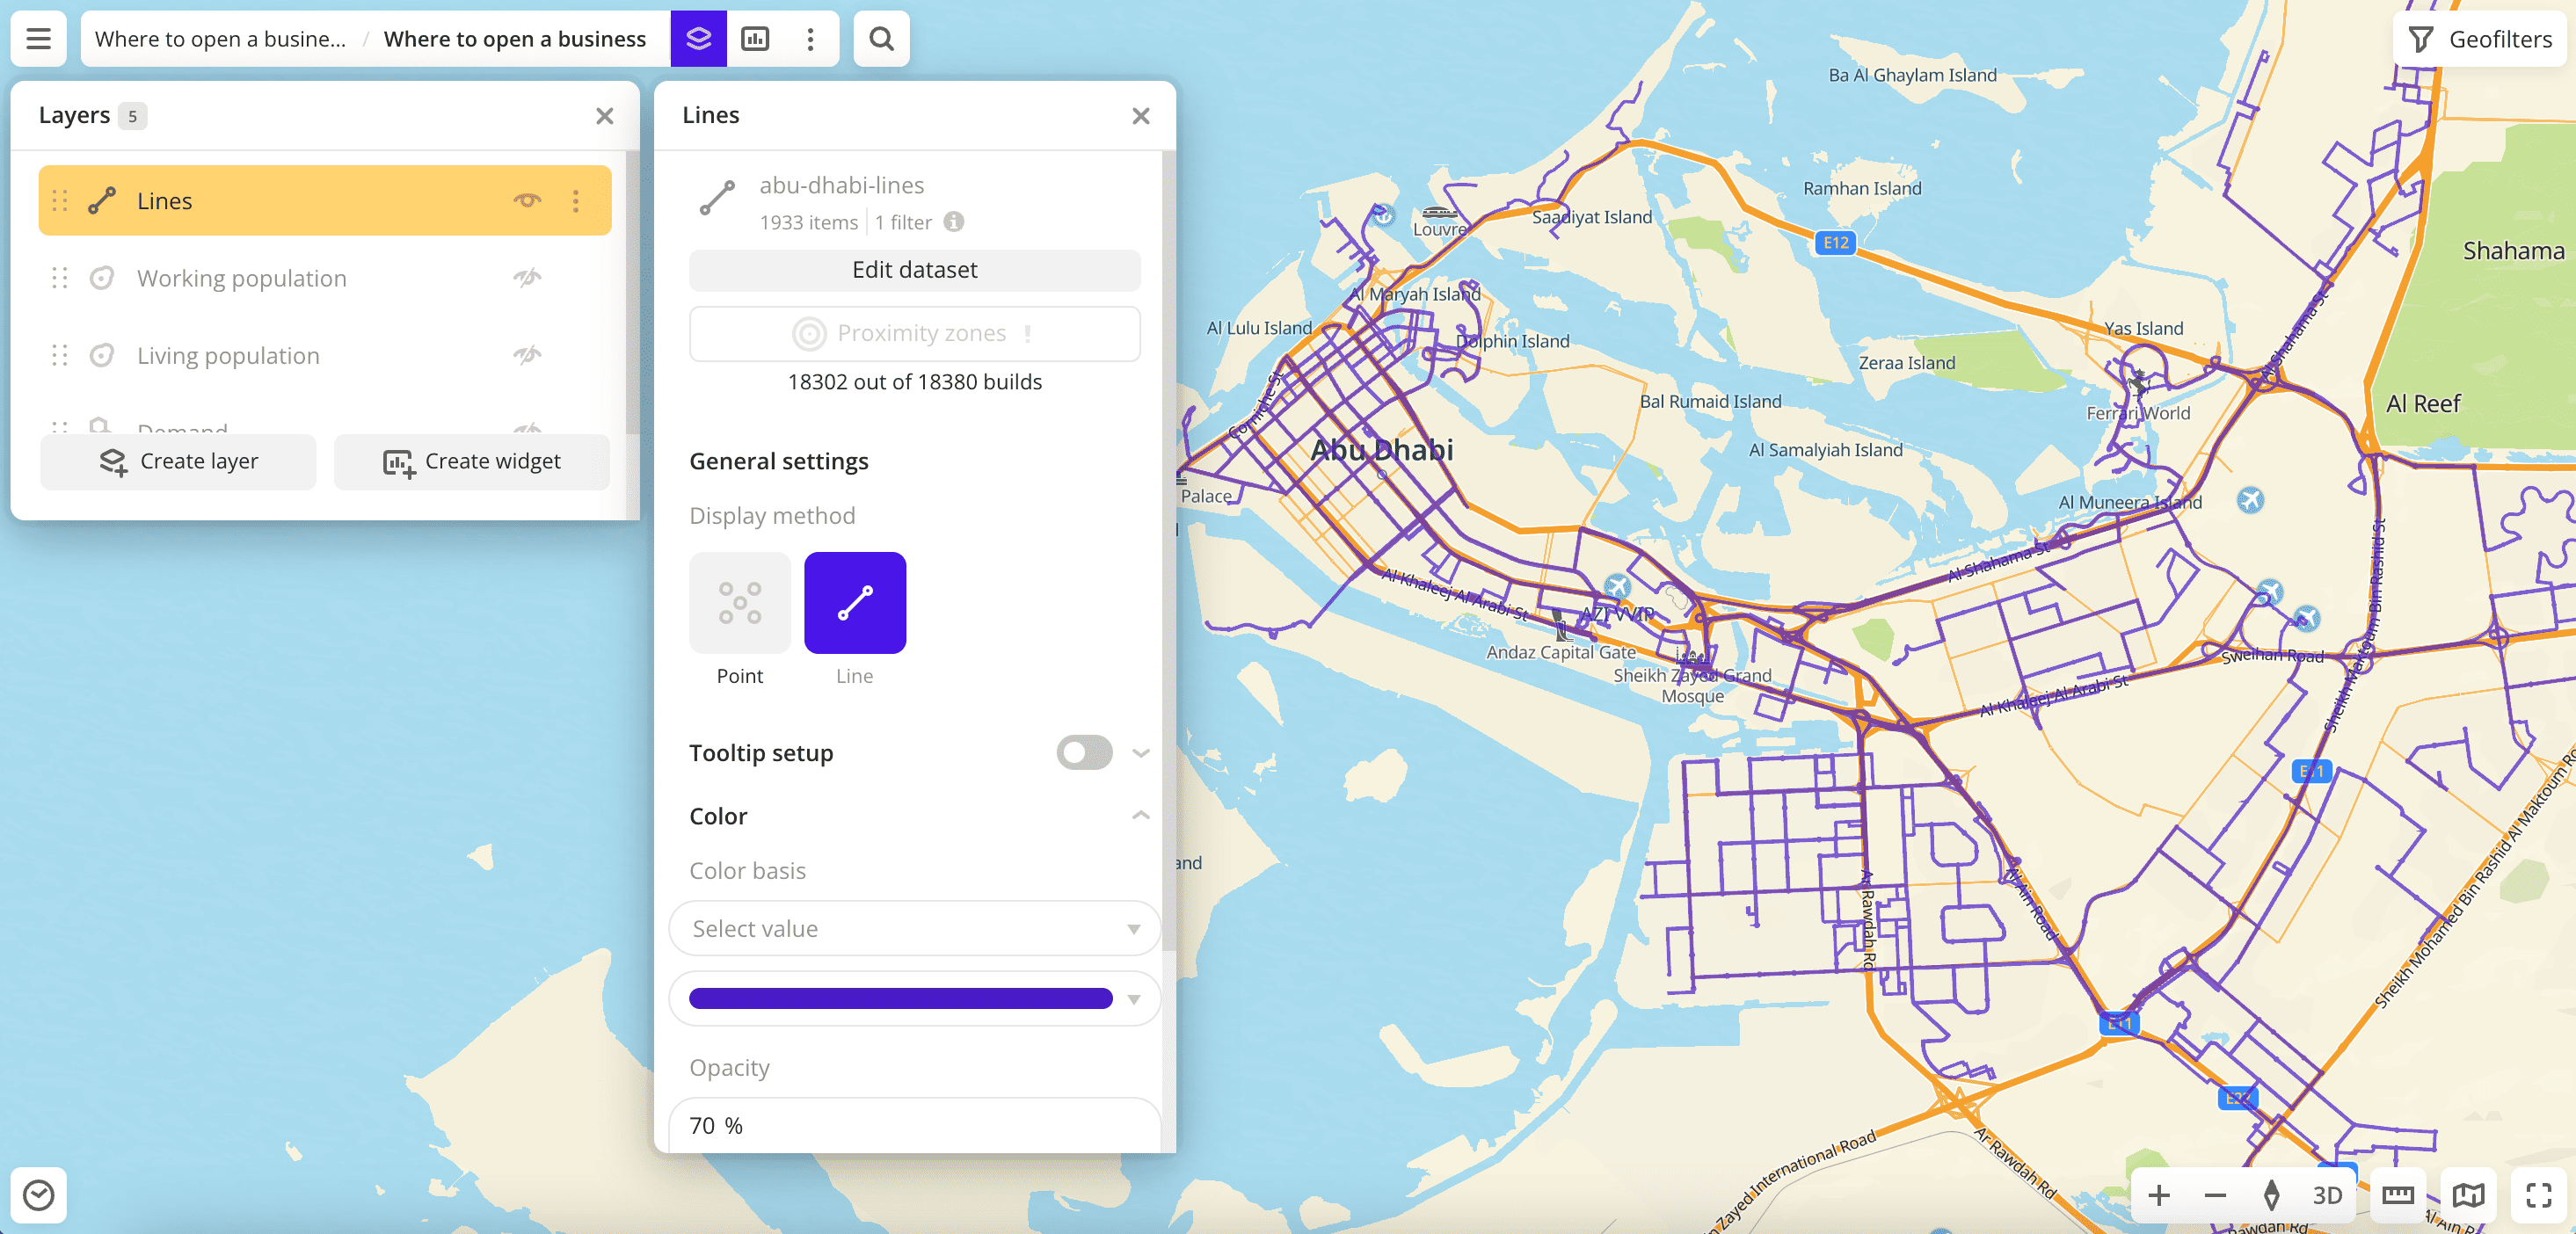Open the Color basis Select value dropdown

[x=914, y=929]
